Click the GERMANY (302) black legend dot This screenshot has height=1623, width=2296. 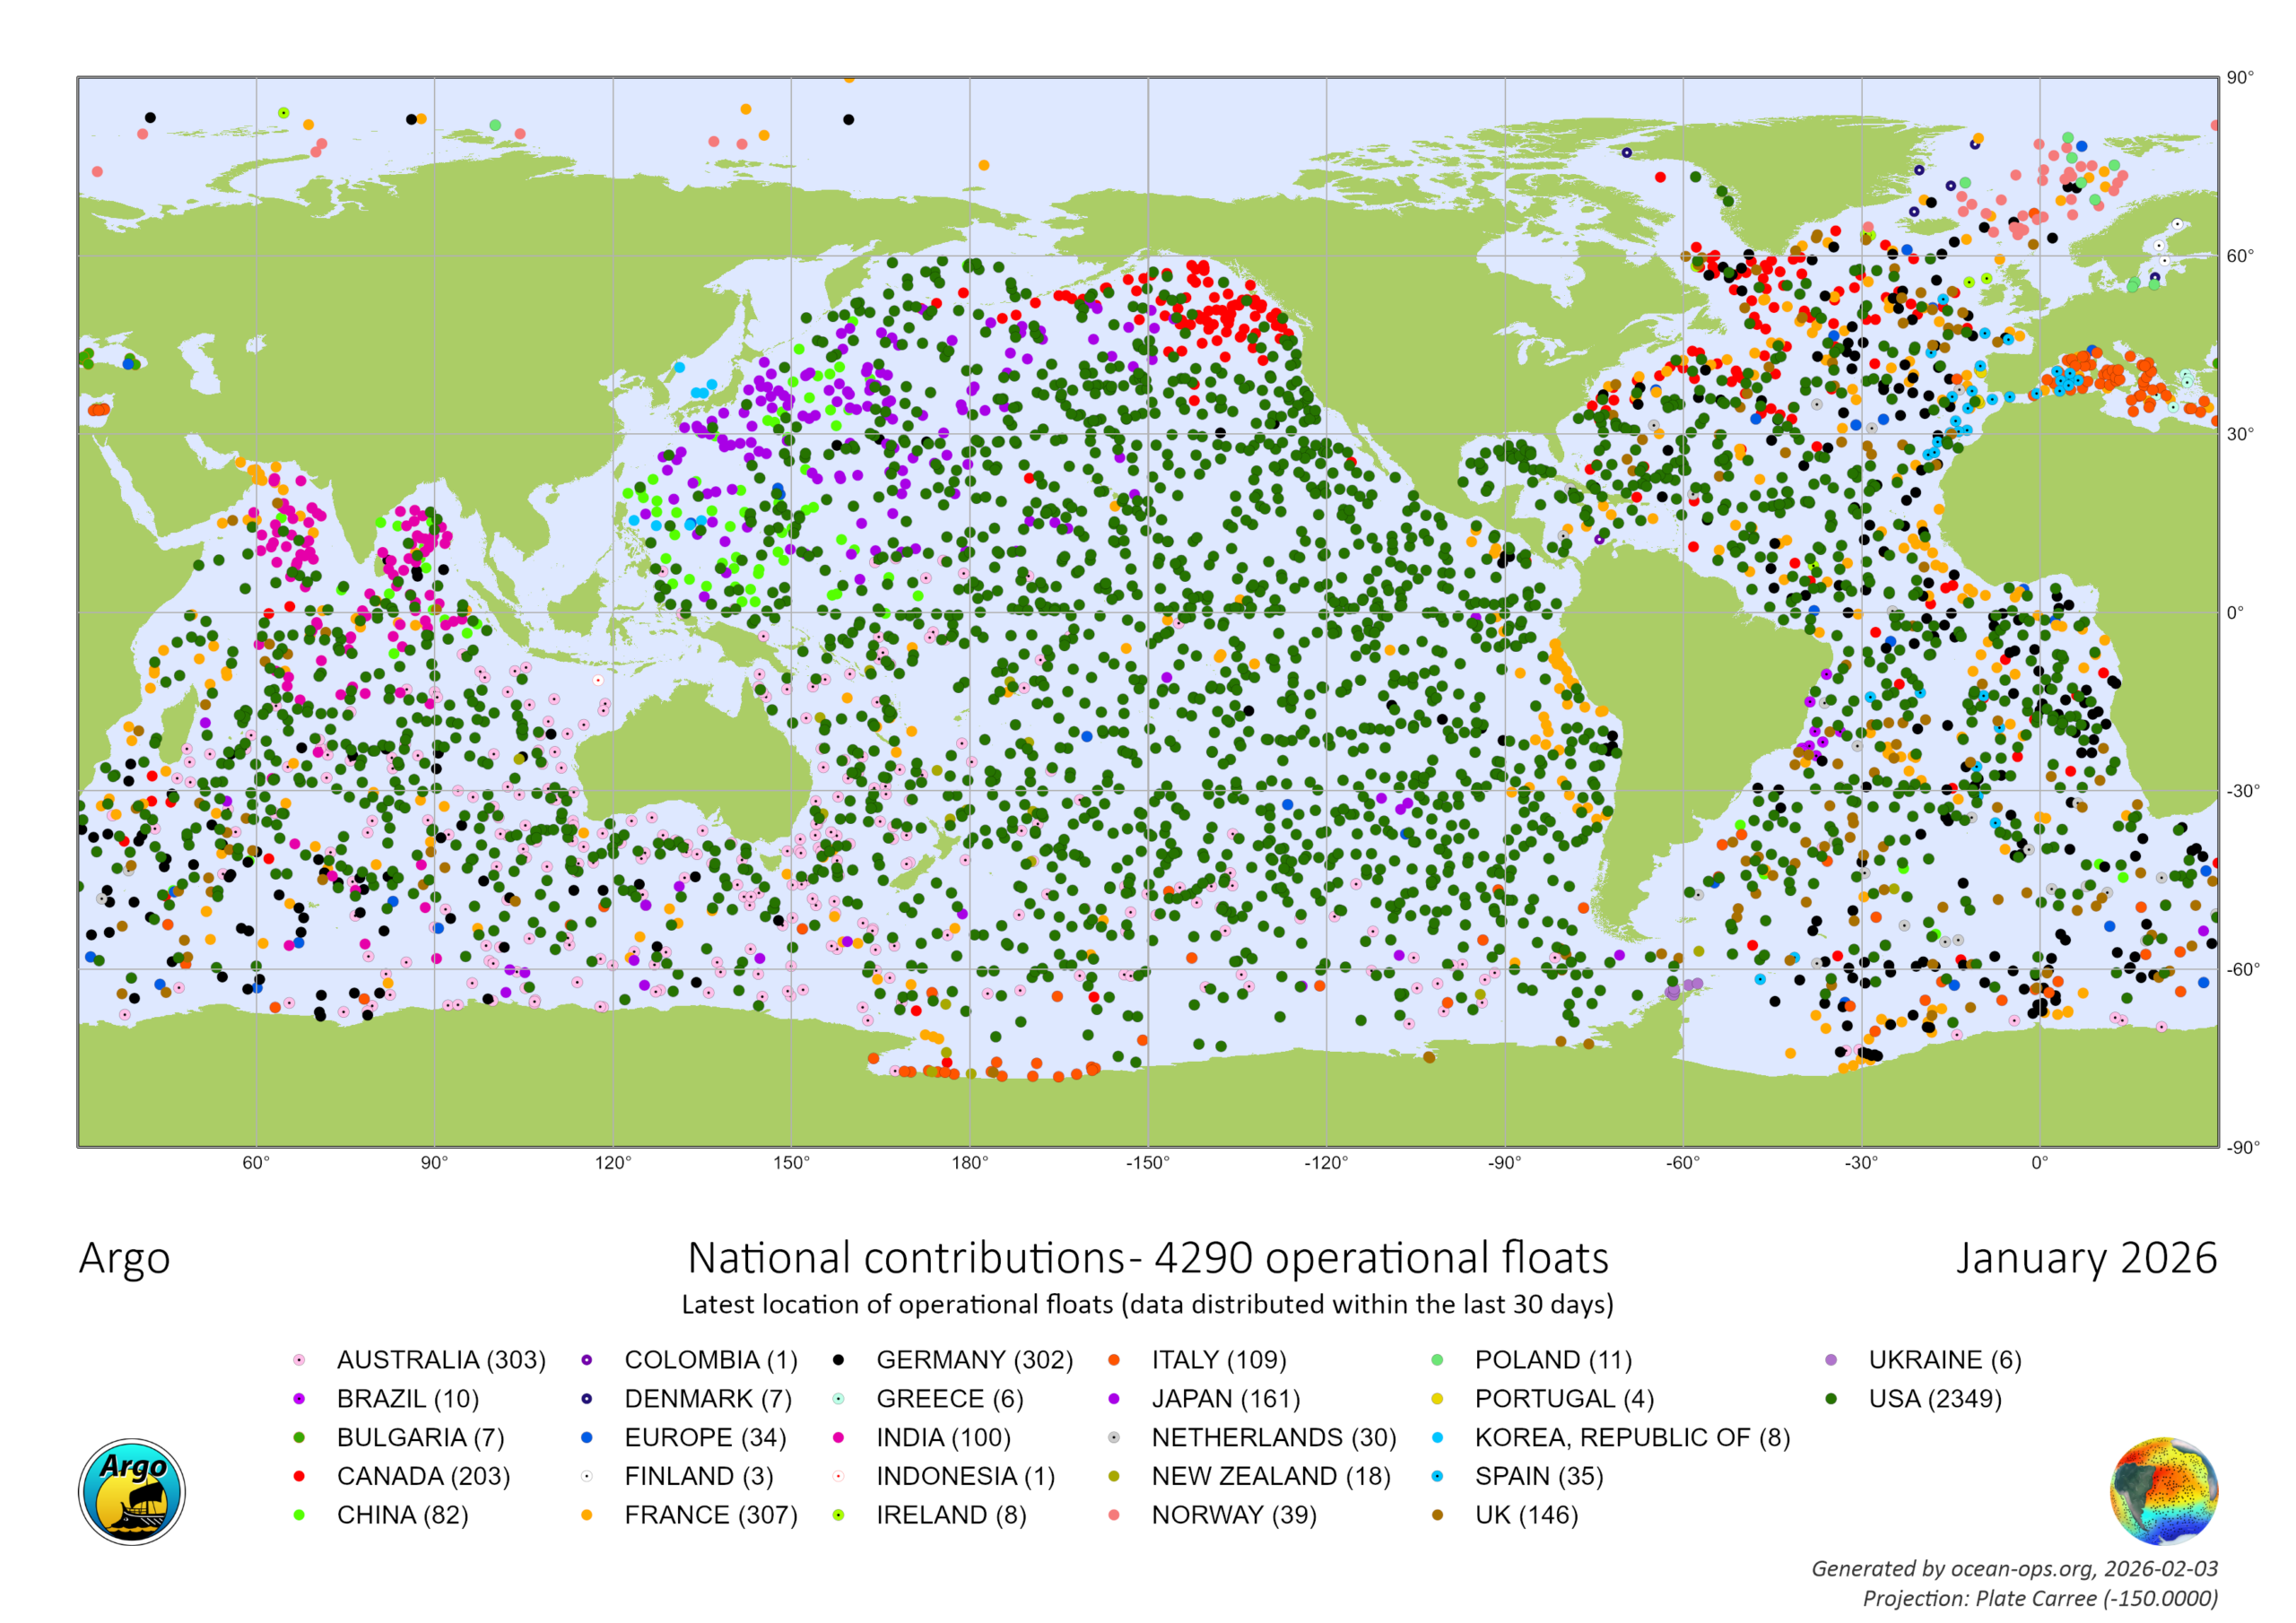pyautogui.click(x=839, y=1360)
